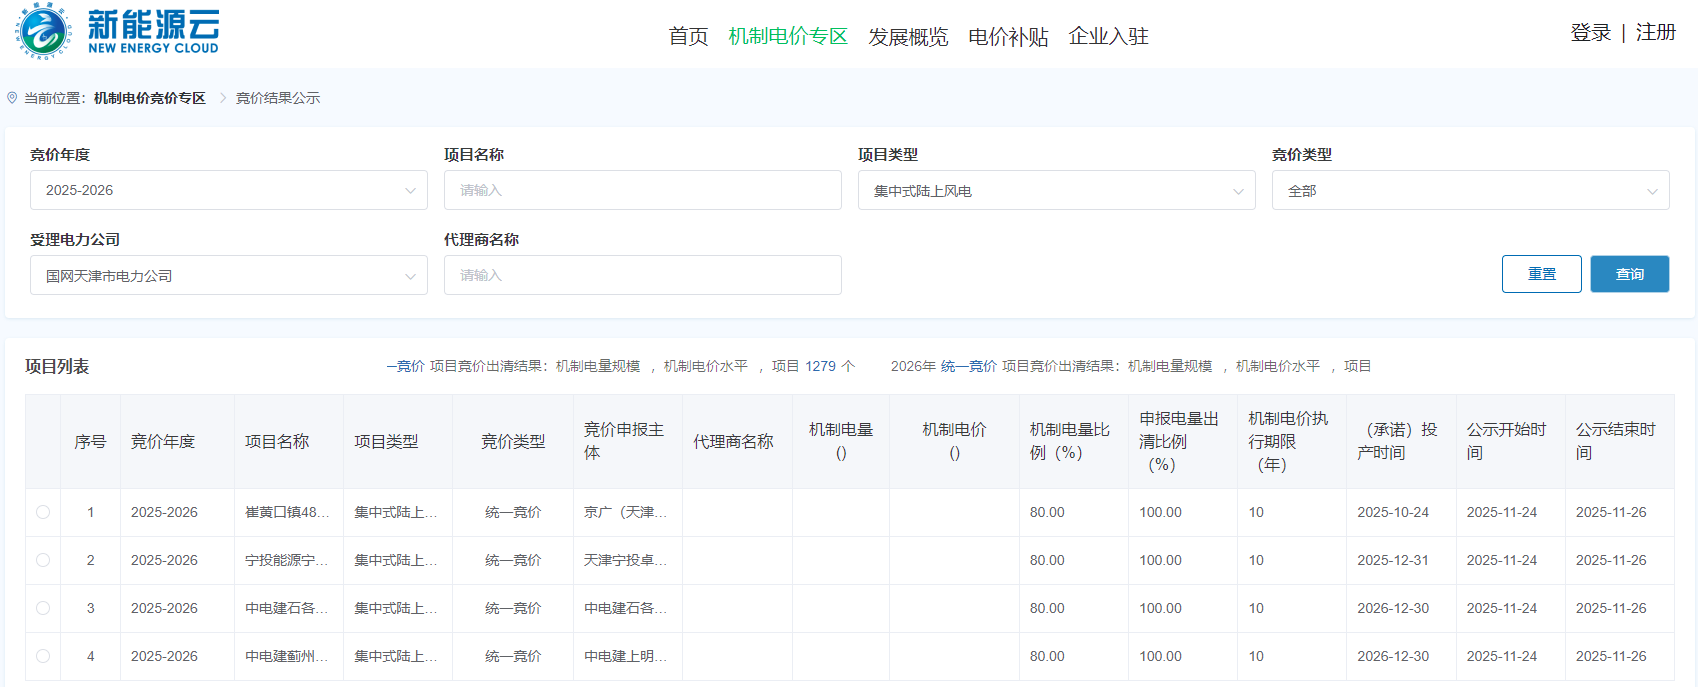Screen dimensions: 1698x687
Task: Click the 项目 1279 个 count text
Action: pyautogui.click(x=813, y=366)
